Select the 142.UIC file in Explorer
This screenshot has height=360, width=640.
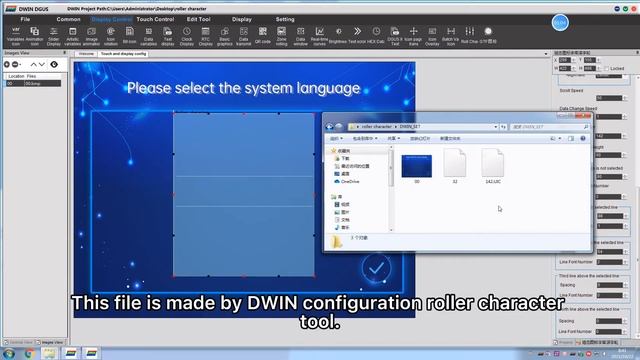493,166
